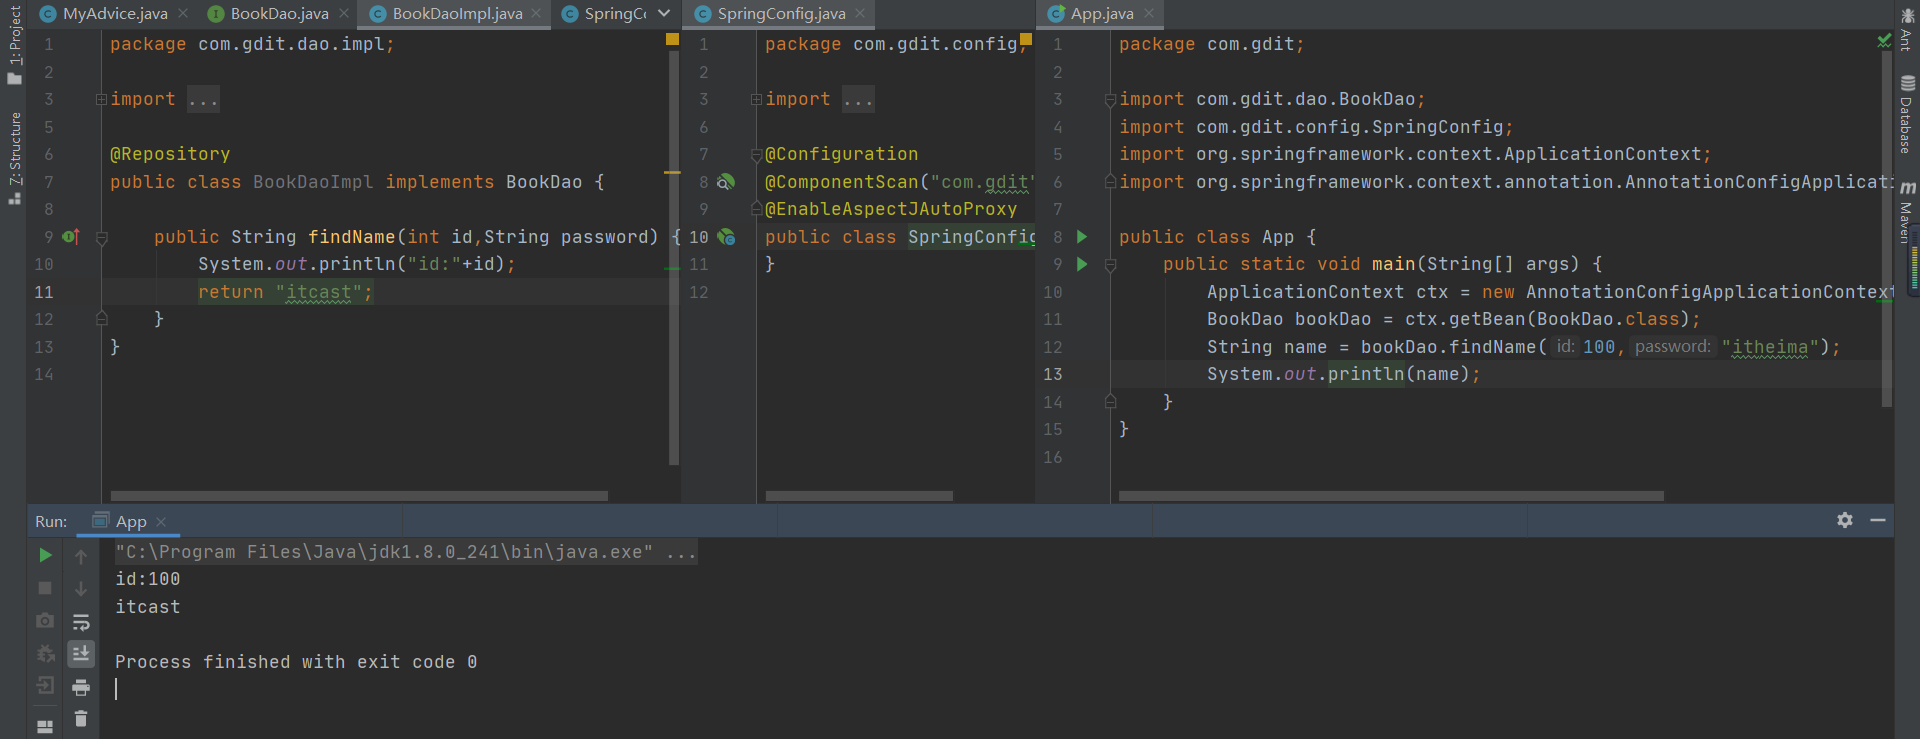Hide the Run panel with the minus icon
This screenshot has width=1920, height=739.
[x=1878, y=520]
